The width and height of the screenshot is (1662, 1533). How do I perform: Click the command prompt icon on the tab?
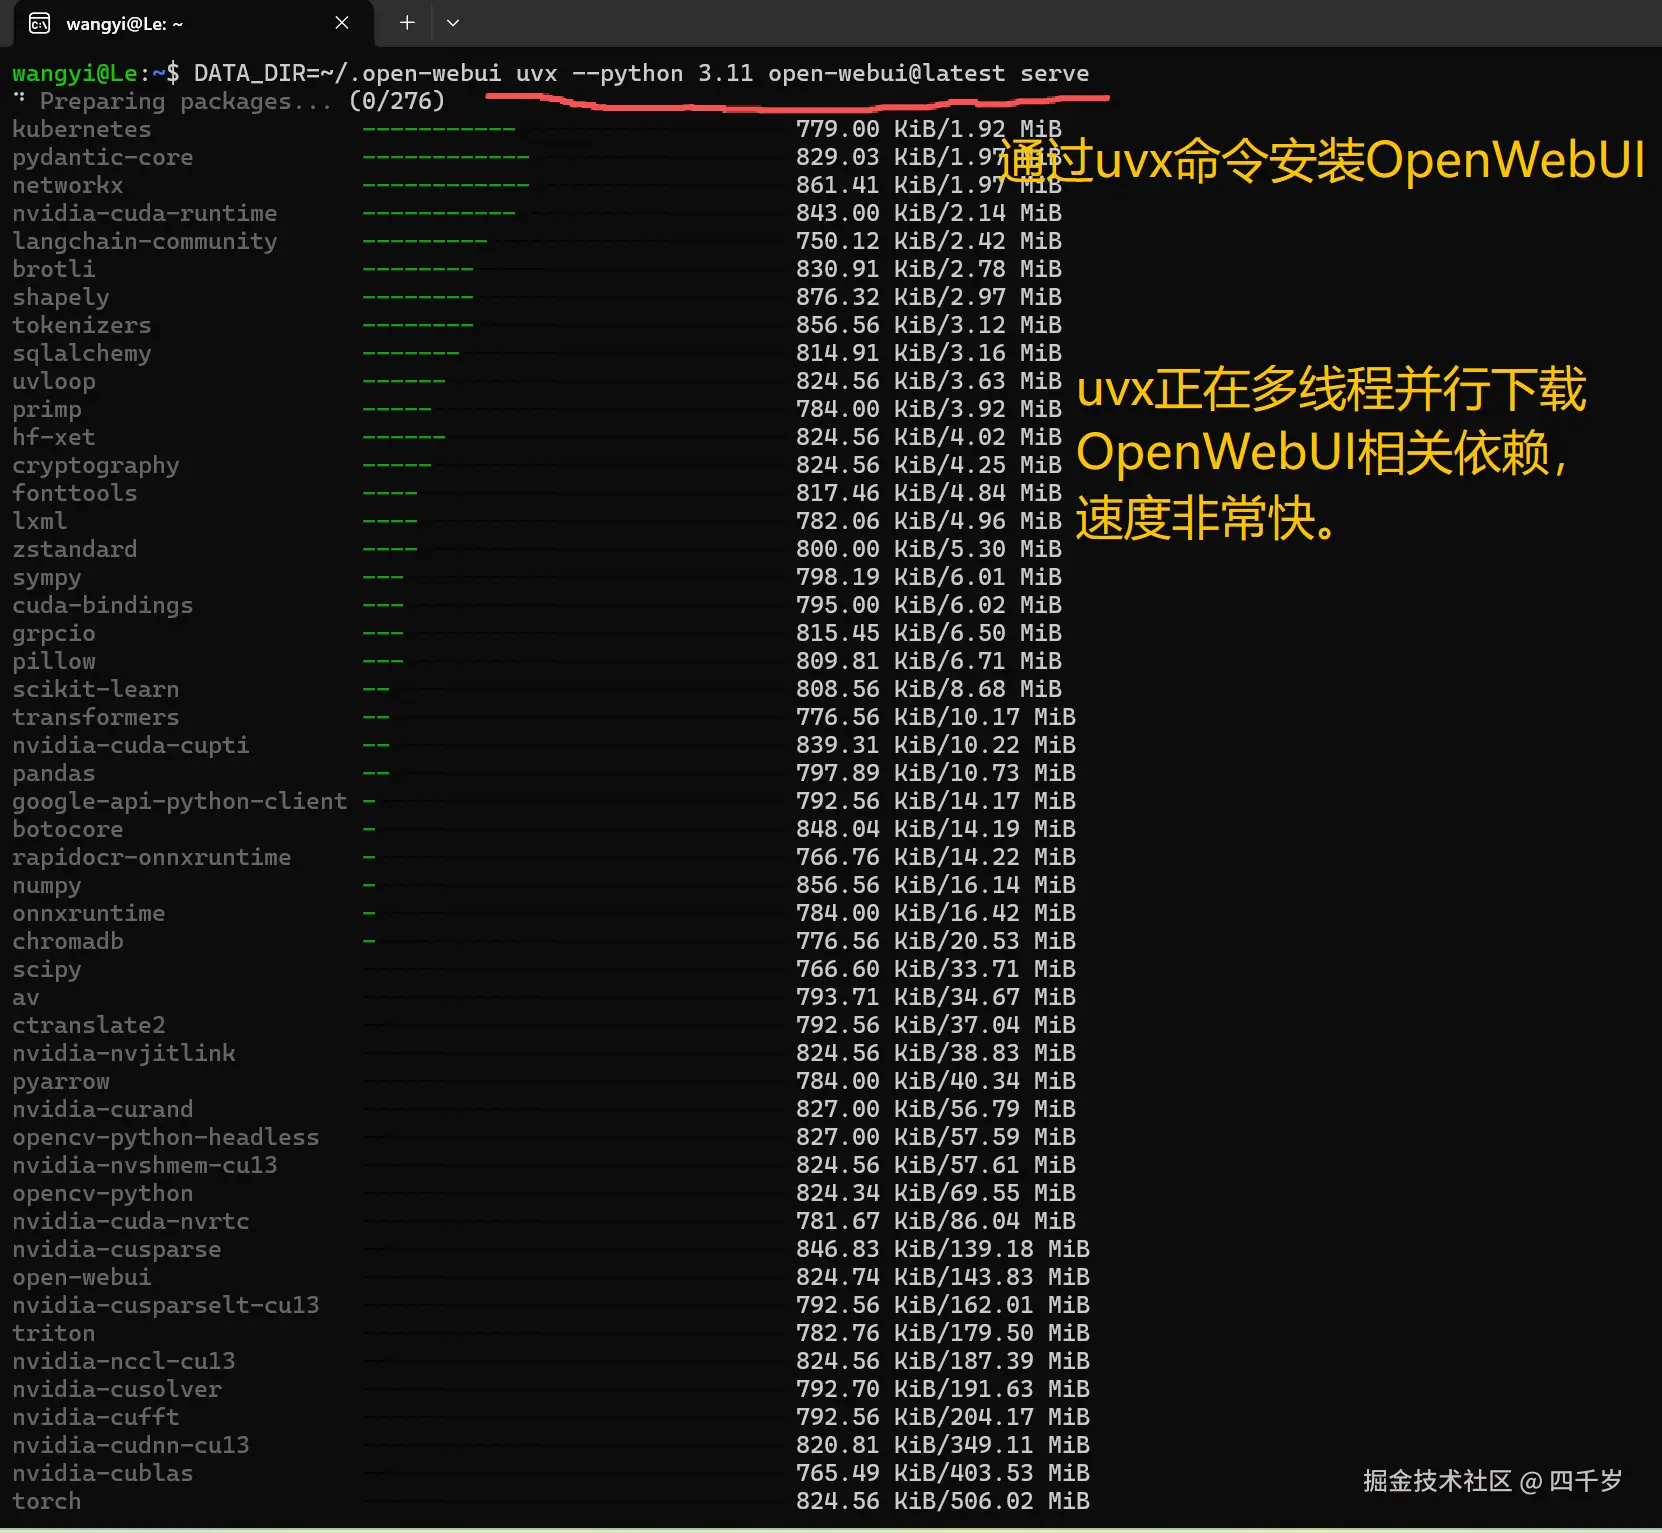coord(39,22)
